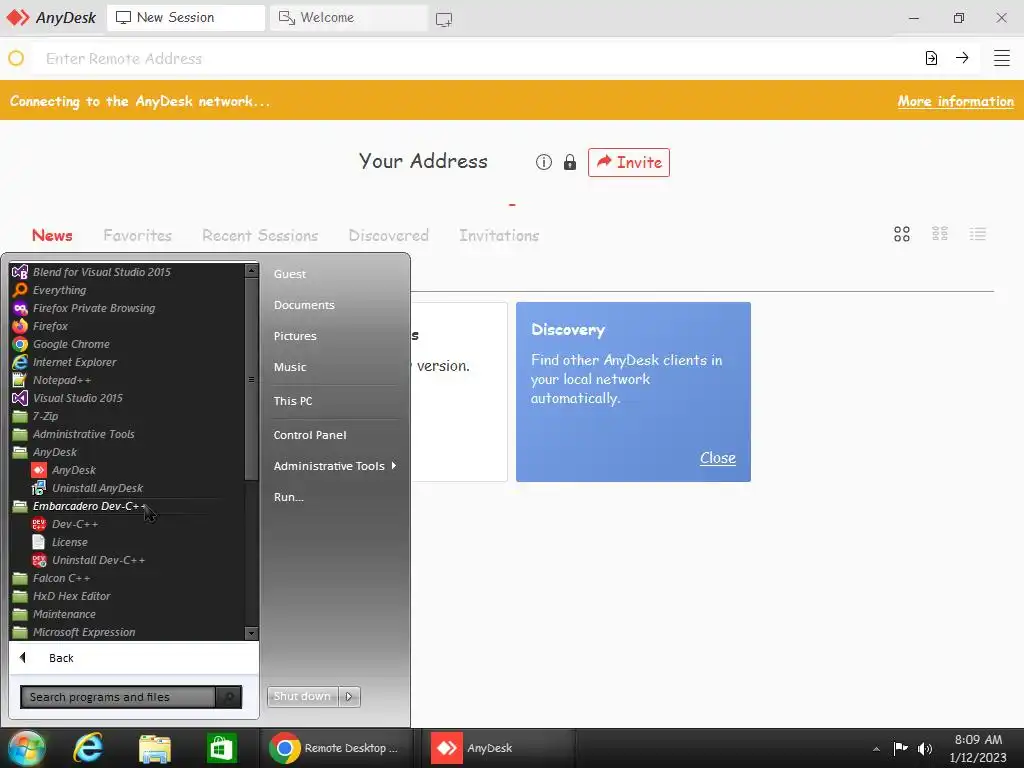Open This PC from start menu
The width and height of the screenshot is (1024, 768).
point(293,401)
